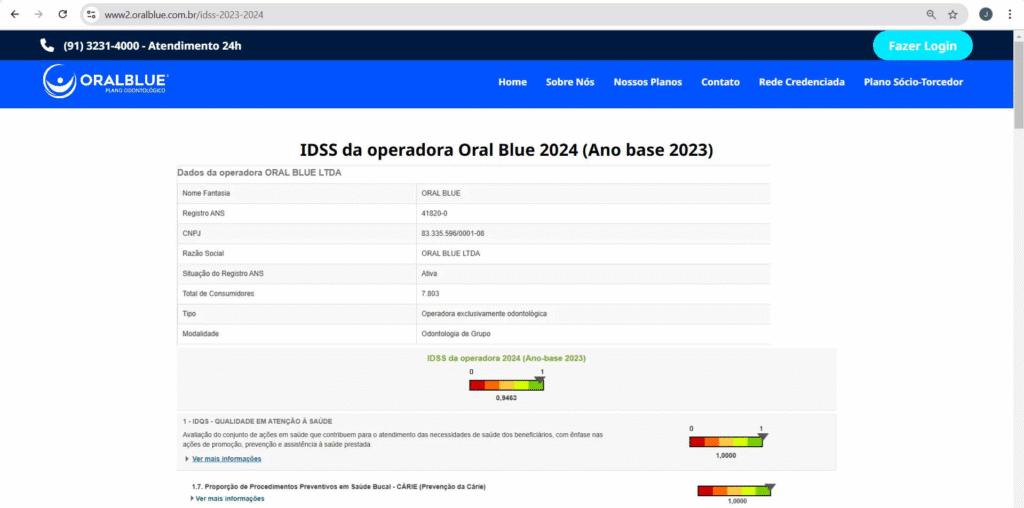This screenshot has width=1024, height=508.
Task: Expand 'Ver mais informações' under item 1.7
Action: (229, 498)
